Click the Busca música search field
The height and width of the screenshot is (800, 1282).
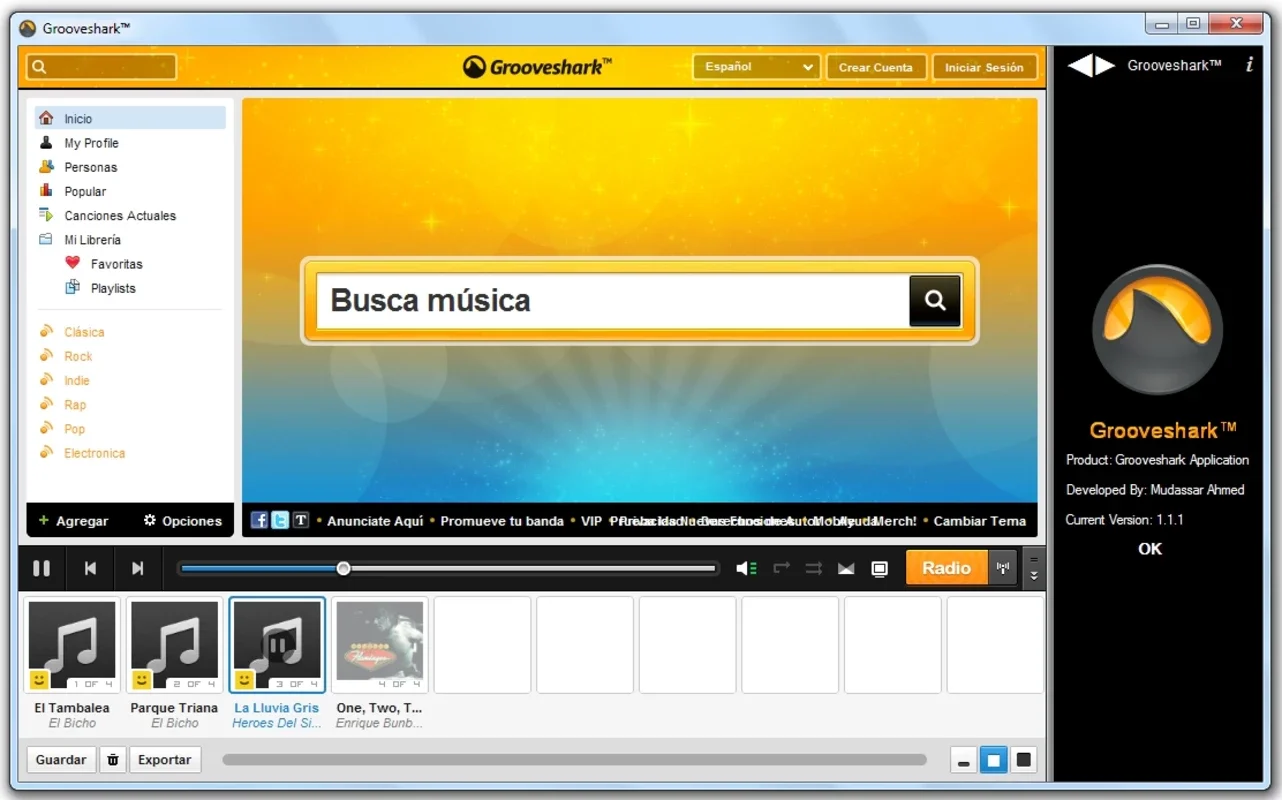(612, 301)
